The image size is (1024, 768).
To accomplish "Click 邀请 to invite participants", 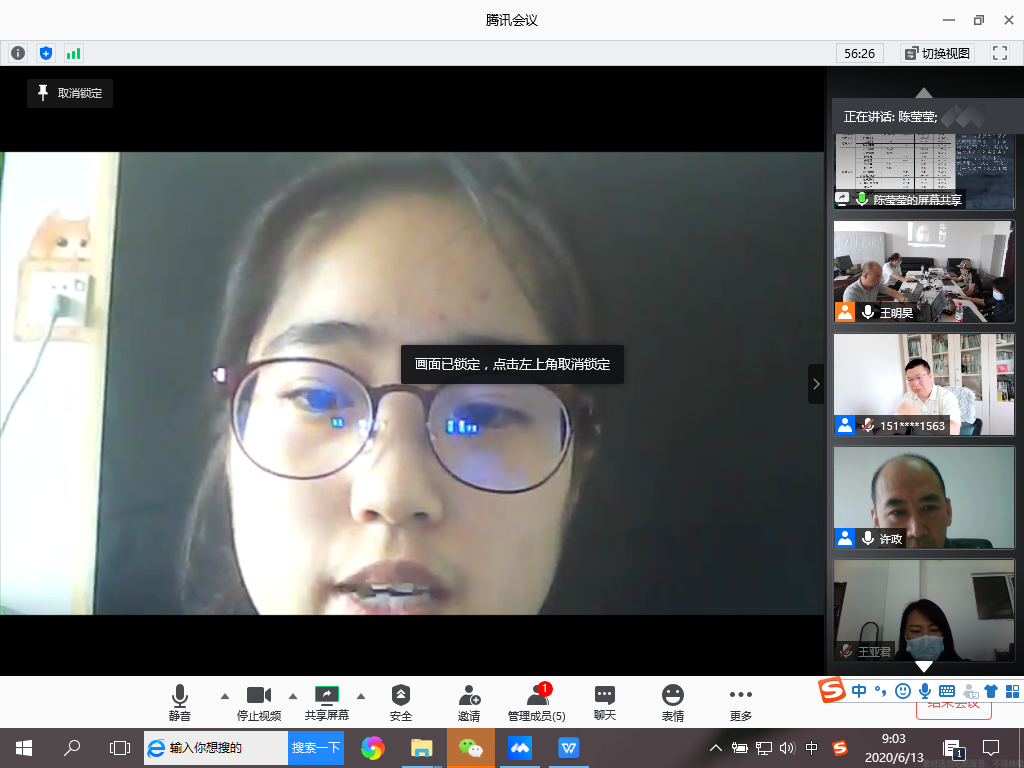I will (469, 703).
